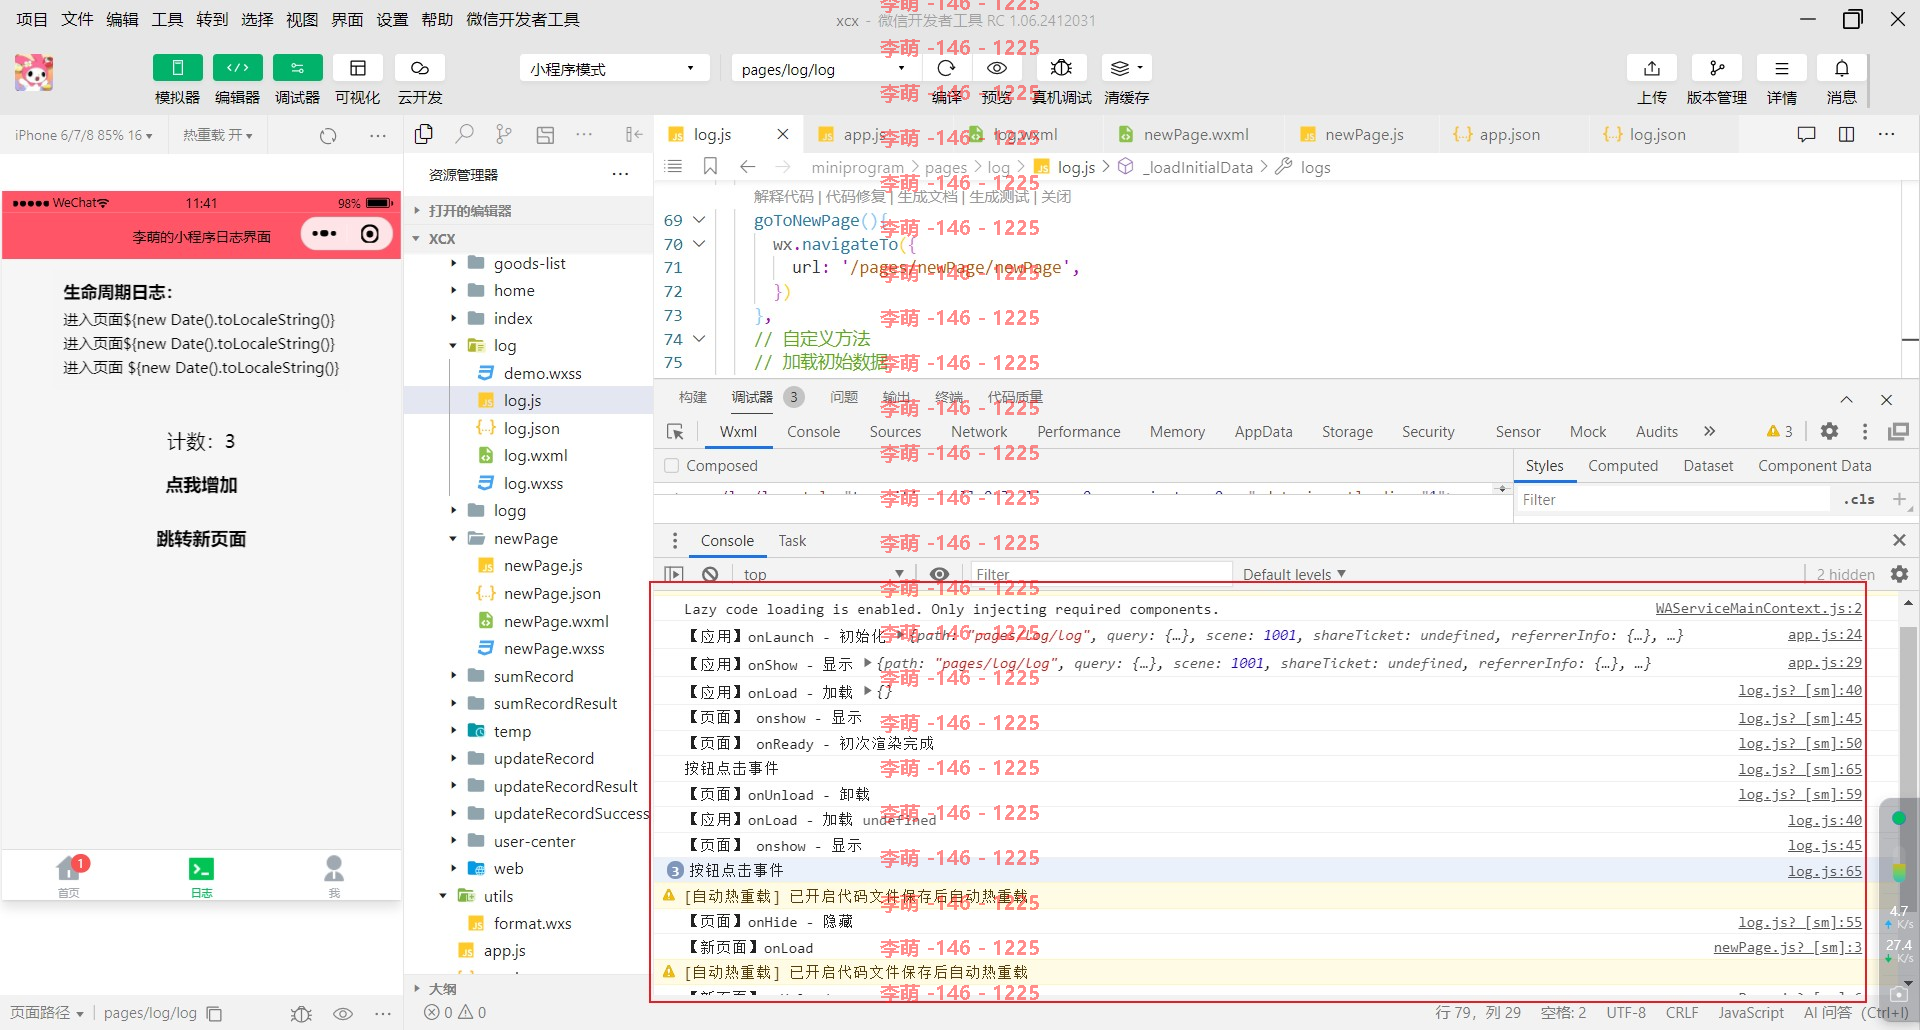Switch to the newPage.js editor tab
This screenshot has width=1920, height=1030.
pyautogui.click(x=1352, y=134)
